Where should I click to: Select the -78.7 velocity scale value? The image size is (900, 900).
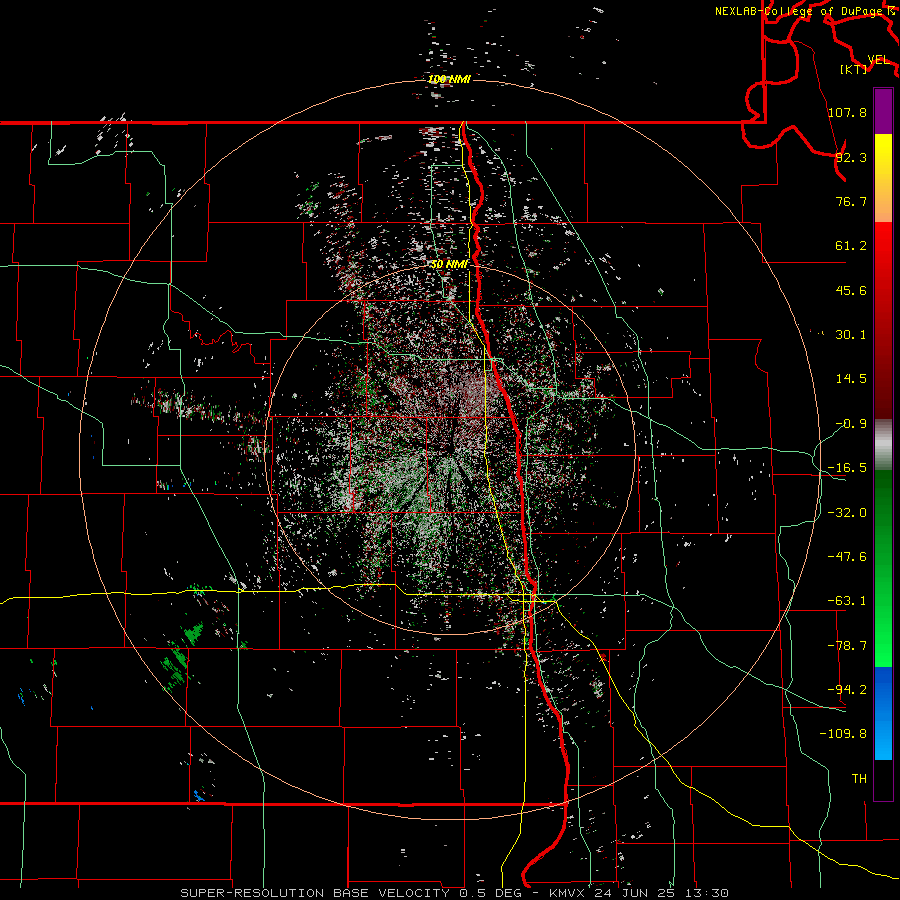point(847,646)
